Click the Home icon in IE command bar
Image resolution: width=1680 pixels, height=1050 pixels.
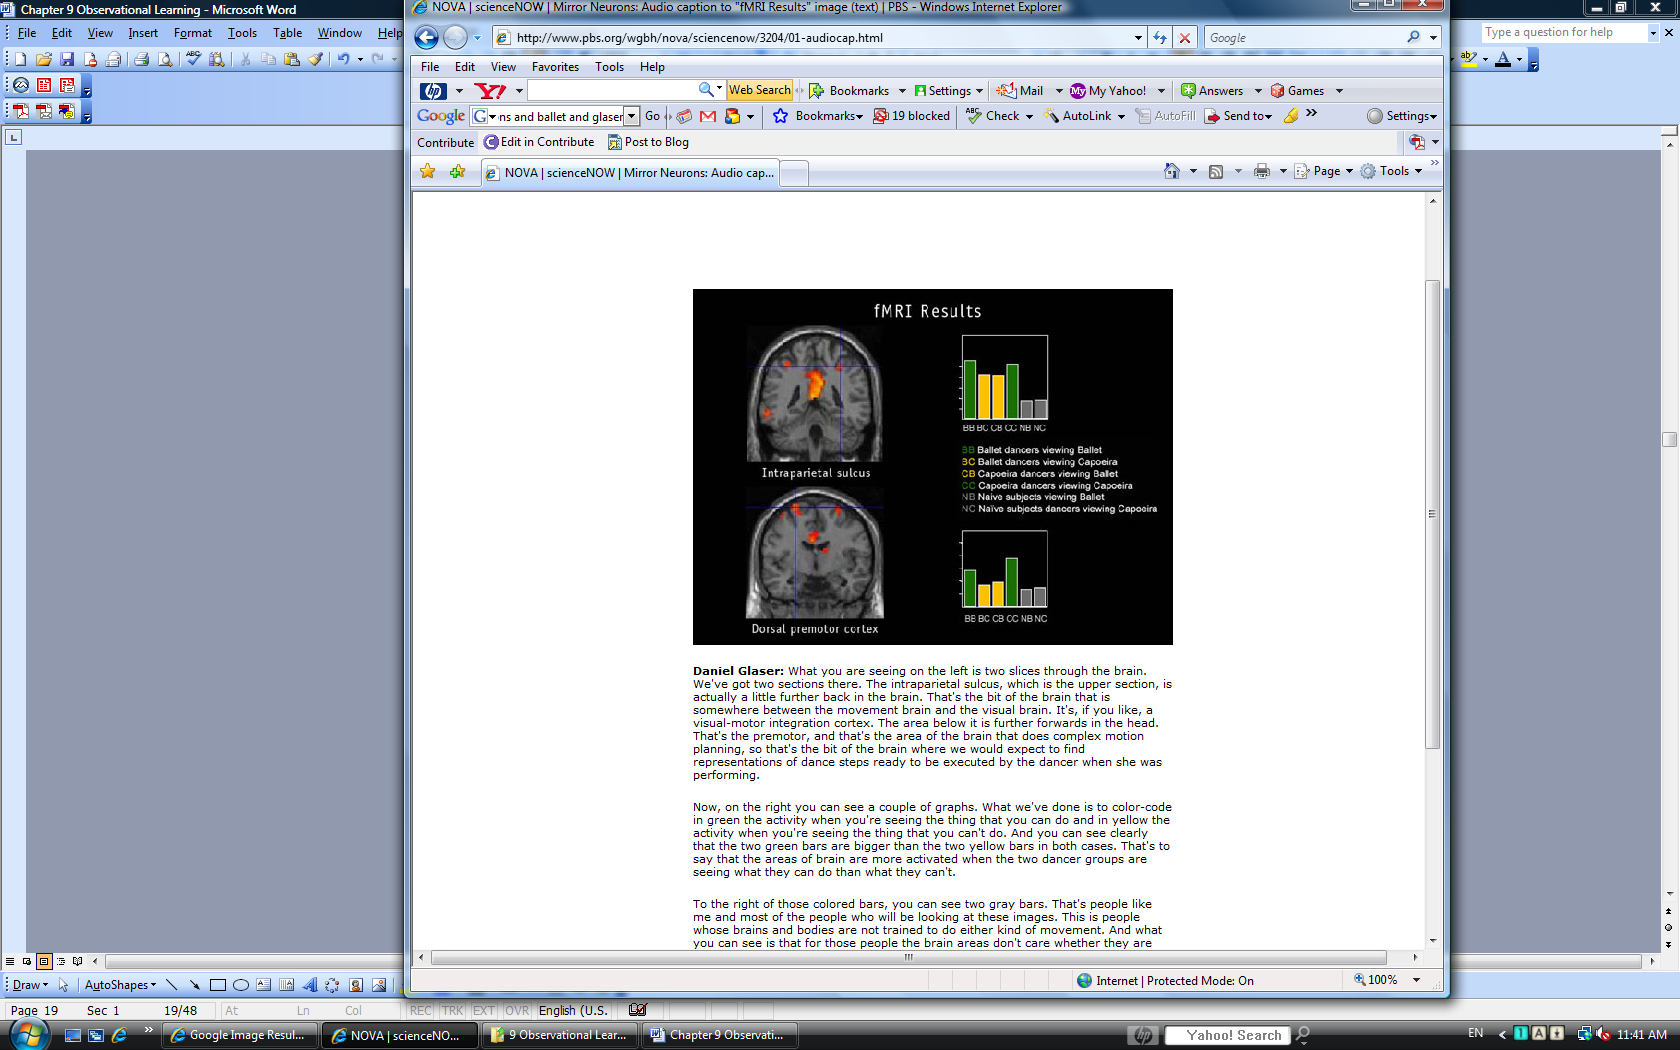[x=1172, y=171]
